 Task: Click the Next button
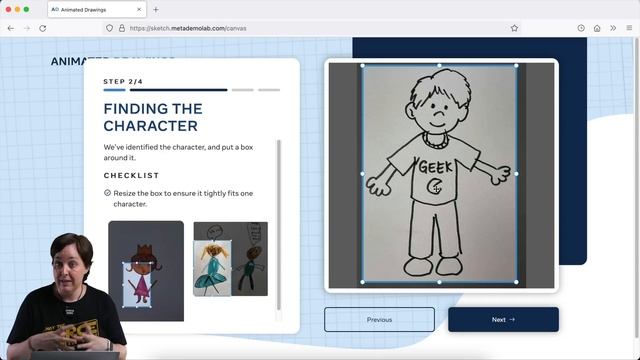click(503, 320)
